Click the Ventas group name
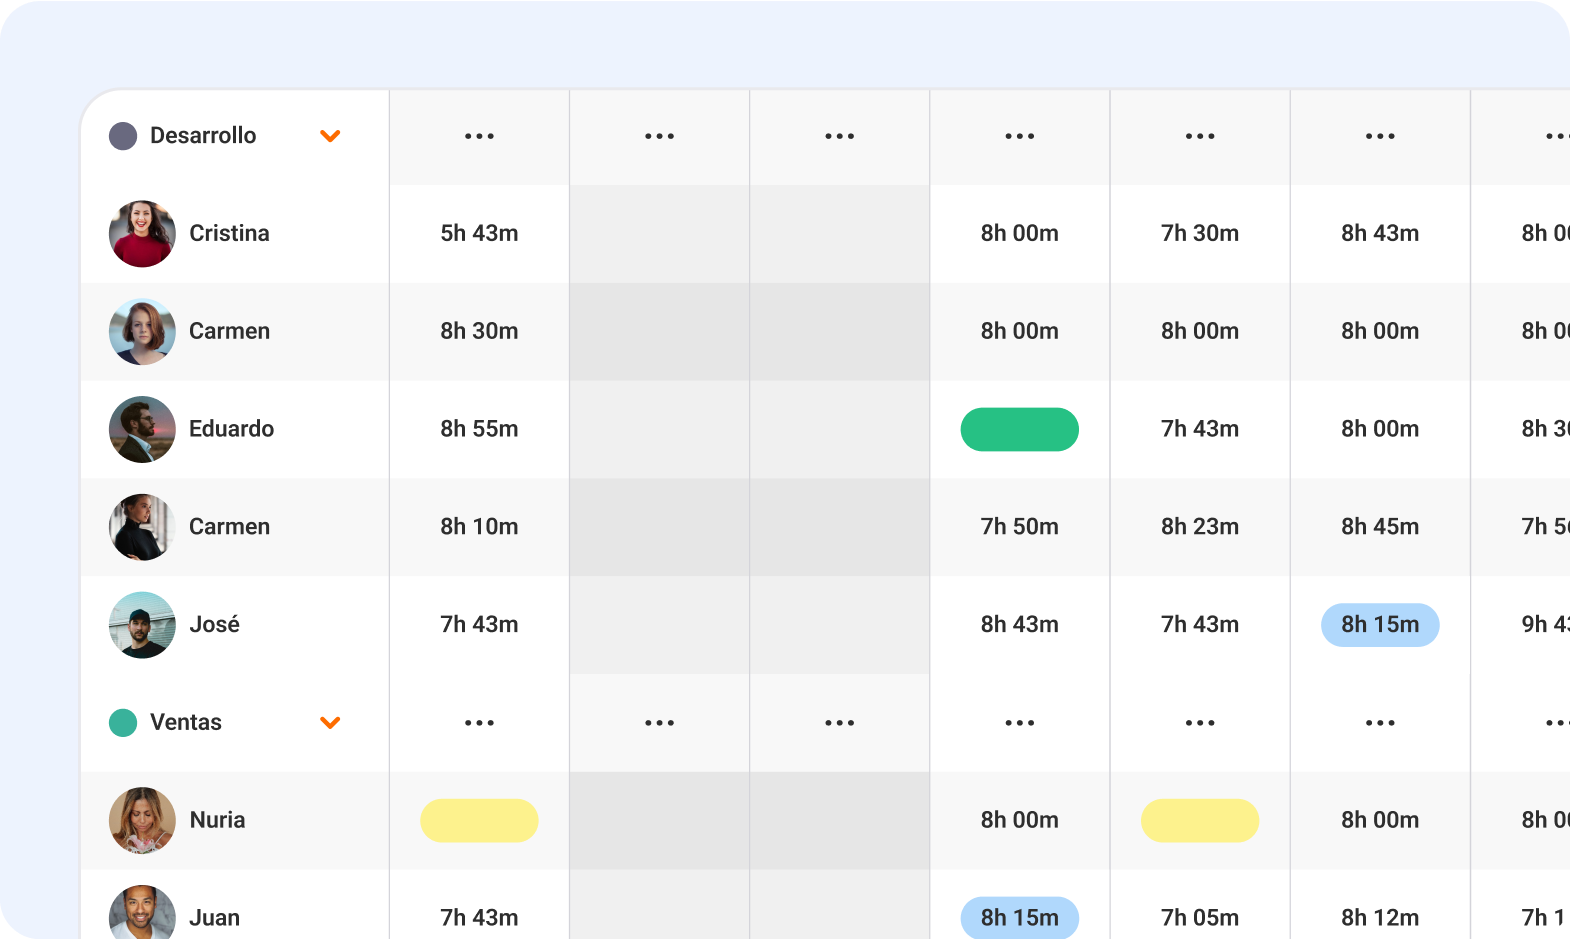Viewport: 1570px width, 939px height. pyautogui.click(x=186, y=723)
